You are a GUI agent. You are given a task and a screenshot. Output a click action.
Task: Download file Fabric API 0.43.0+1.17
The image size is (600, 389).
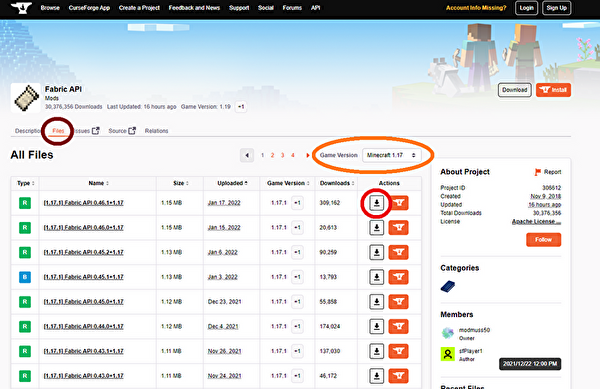pos(377,376)
